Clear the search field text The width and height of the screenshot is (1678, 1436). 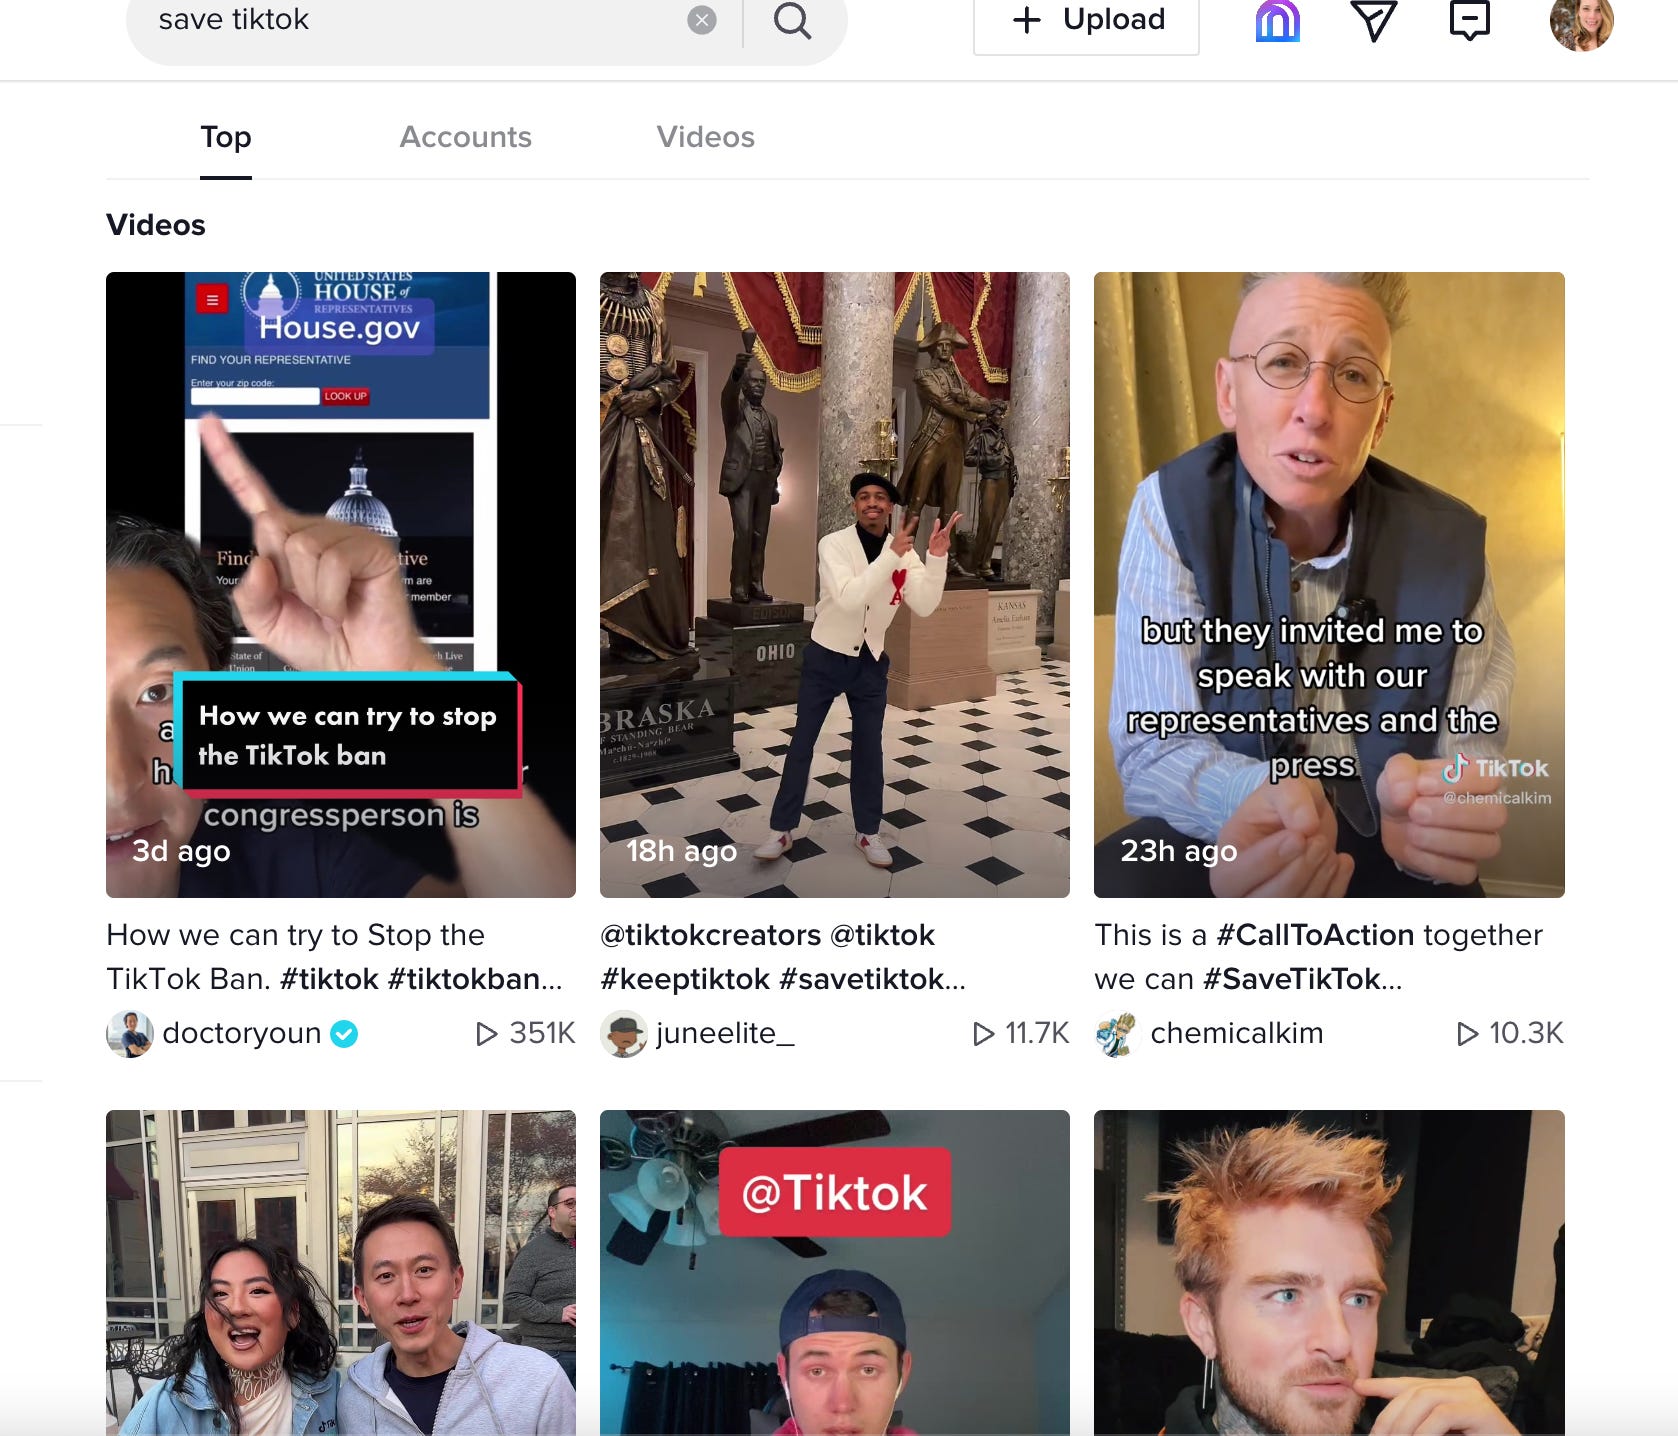click(x=702, y=20)
